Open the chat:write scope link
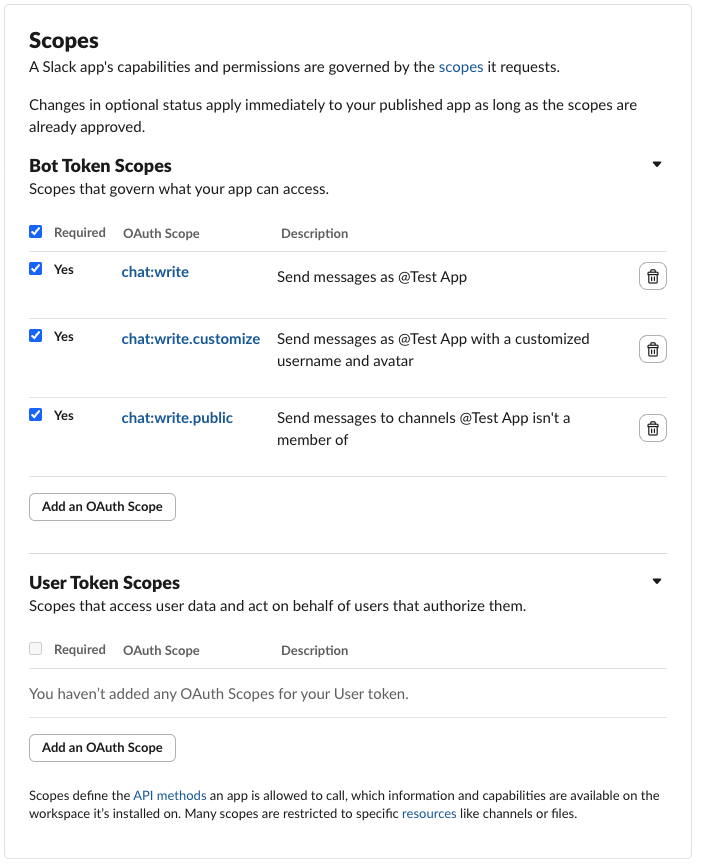 pyautogui.click(x=155, y=272)
